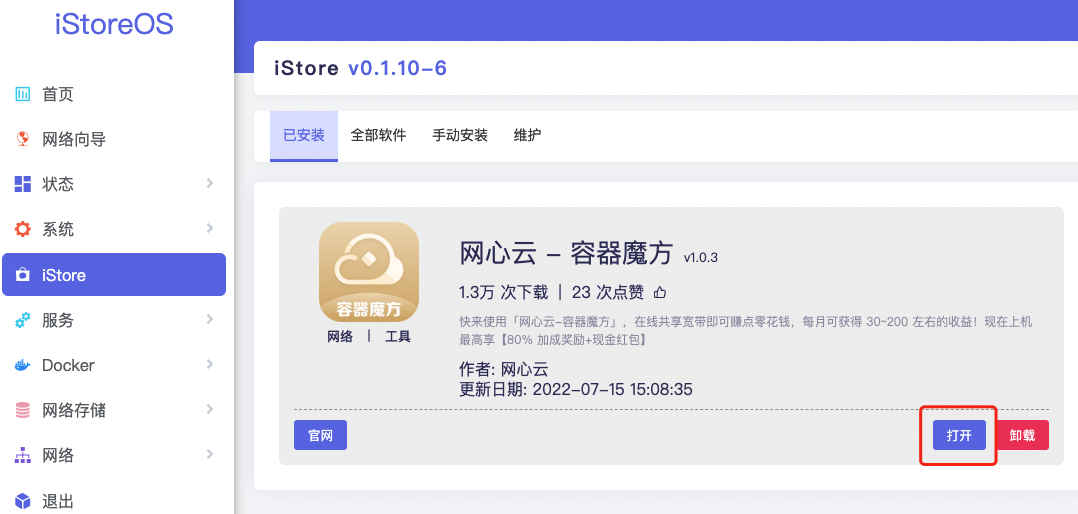The image size is (1078, 514).
Task: Expand the 服务 menu chevron
Action: pos(210,320)
